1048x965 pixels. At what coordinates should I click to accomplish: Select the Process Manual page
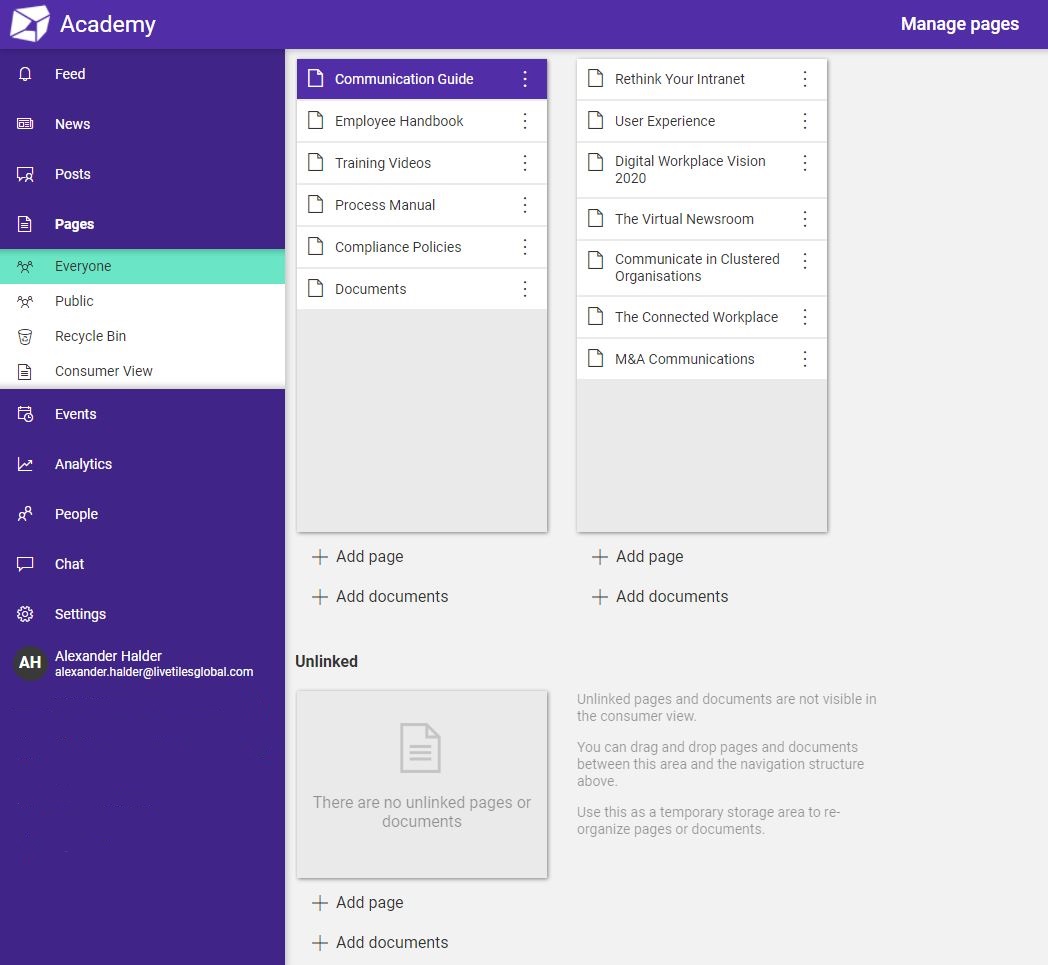[x=422, y=204]
